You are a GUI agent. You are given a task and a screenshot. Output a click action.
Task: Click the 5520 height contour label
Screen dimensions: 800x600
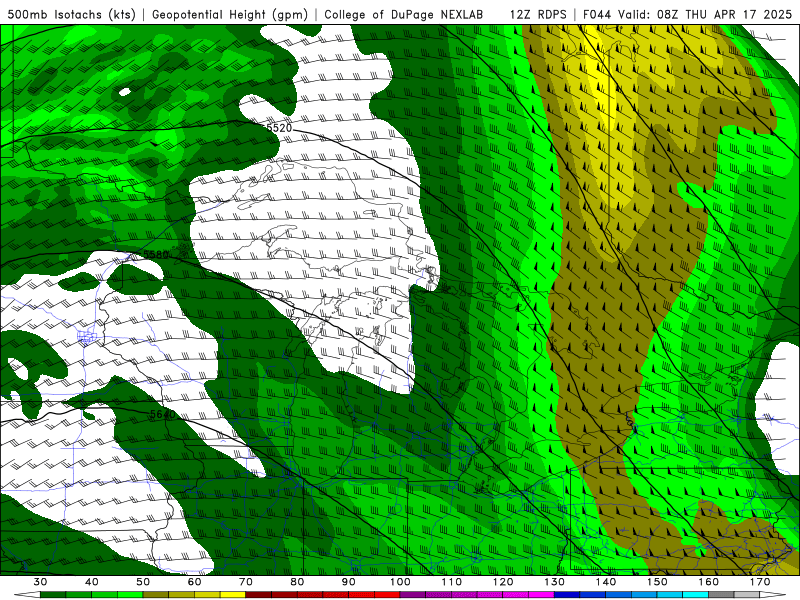point(279,128)
